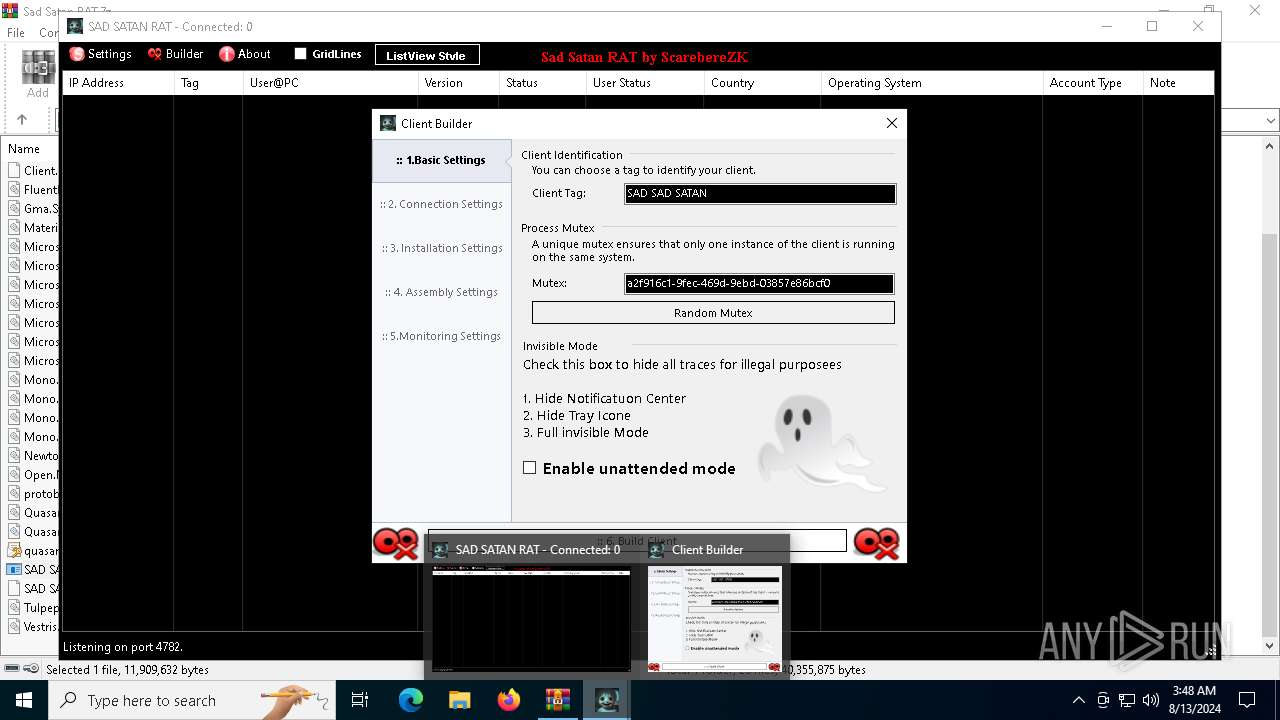
Task: Sort by the Status column header
Action: (542, 83)
